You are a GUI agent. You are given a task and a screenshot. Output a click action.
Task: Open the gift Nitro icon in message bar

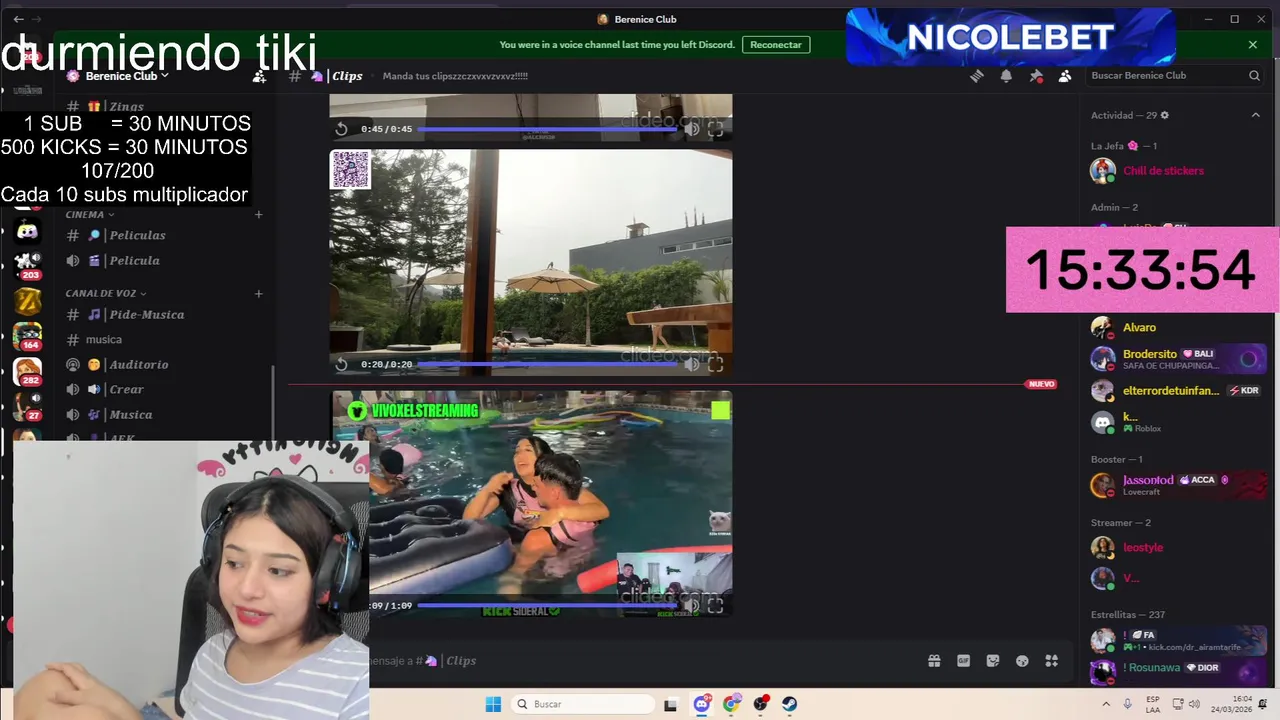934,661
